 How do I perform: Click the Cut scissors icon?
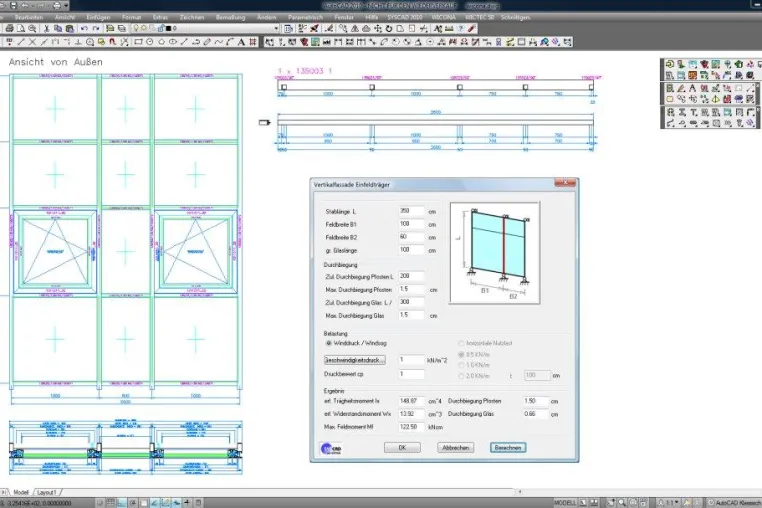46,28
